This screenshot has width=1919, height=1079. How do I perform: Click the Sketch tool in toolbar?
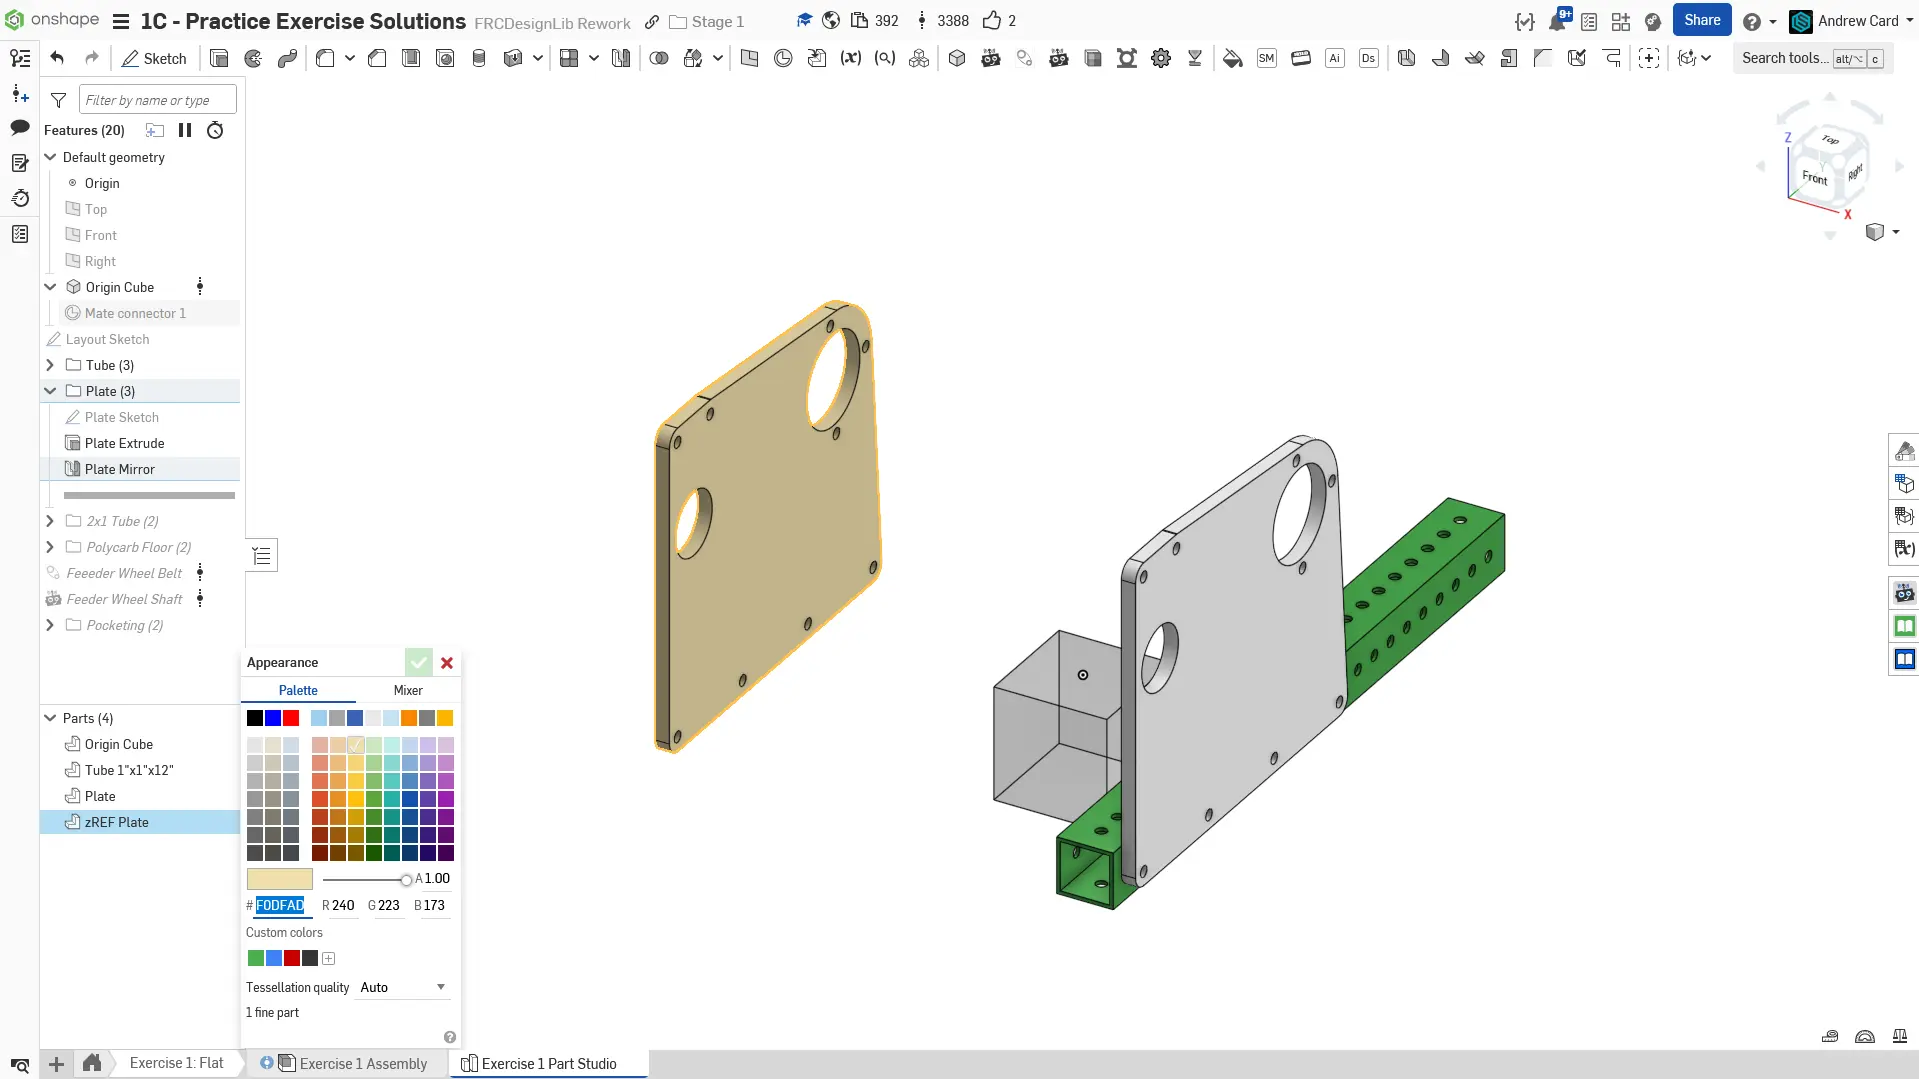(x=154, y=58)
